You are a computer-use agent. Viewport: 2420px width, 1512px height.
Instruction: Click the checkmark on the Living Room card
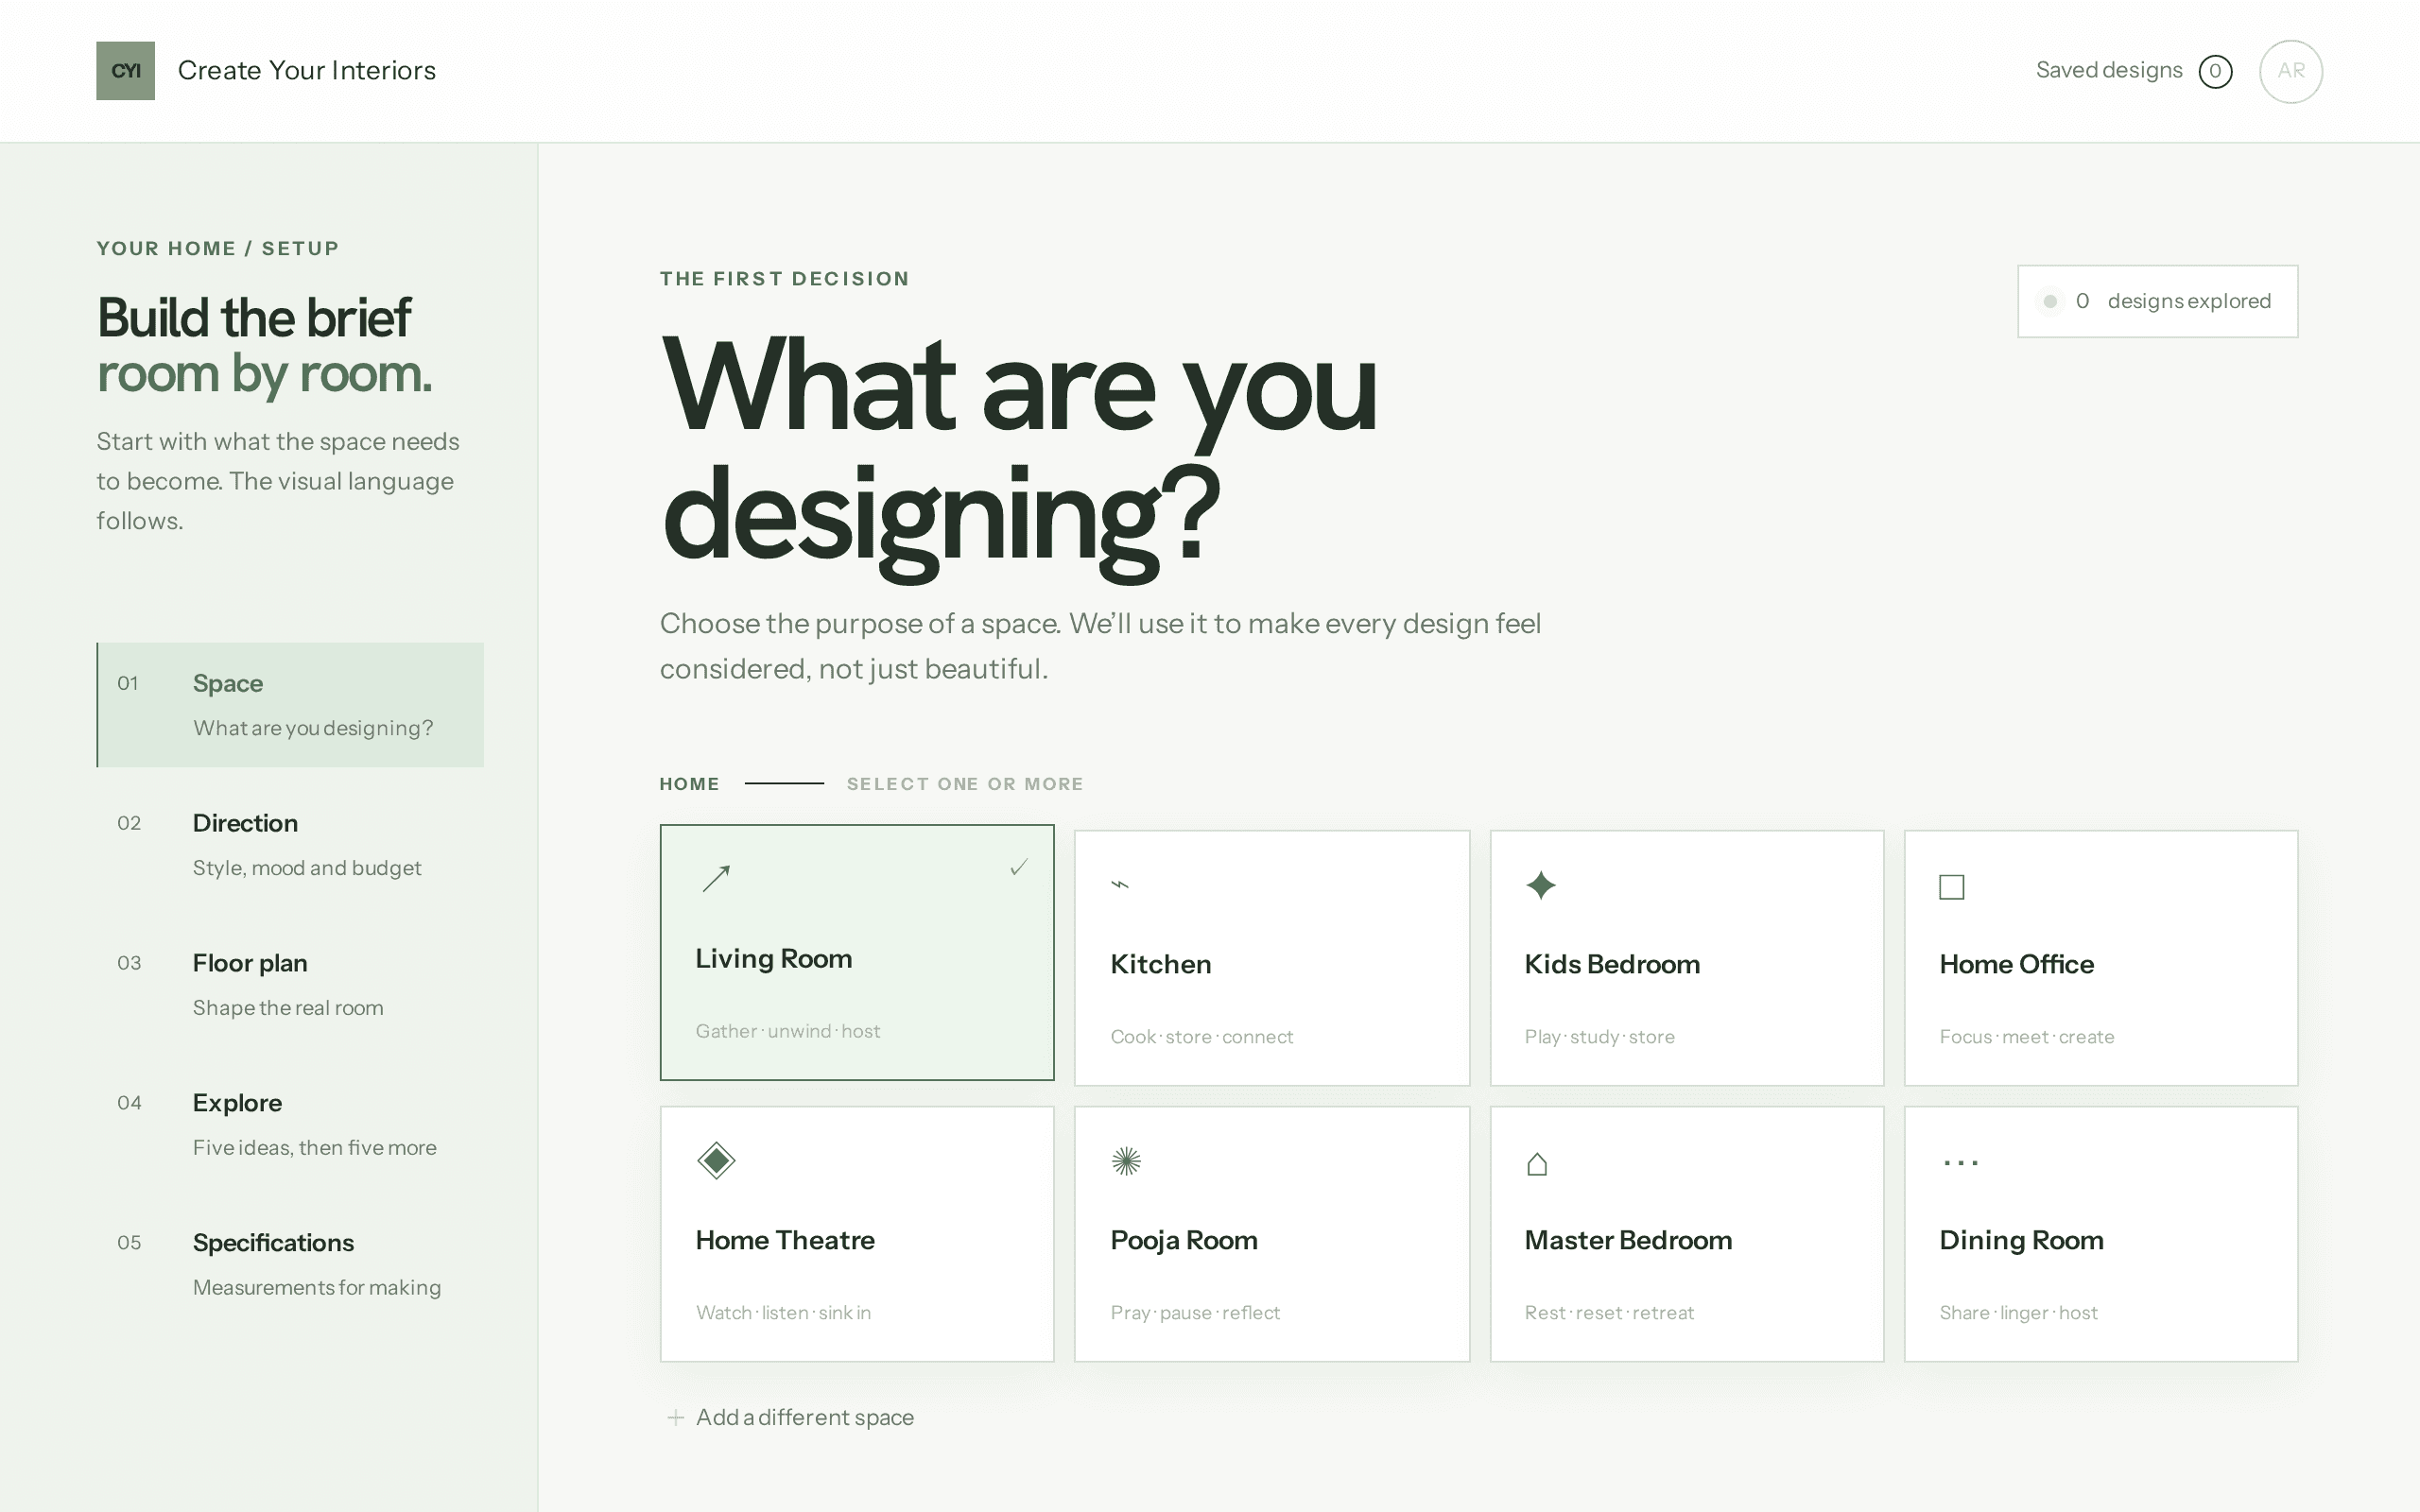tap(1018, 867)
